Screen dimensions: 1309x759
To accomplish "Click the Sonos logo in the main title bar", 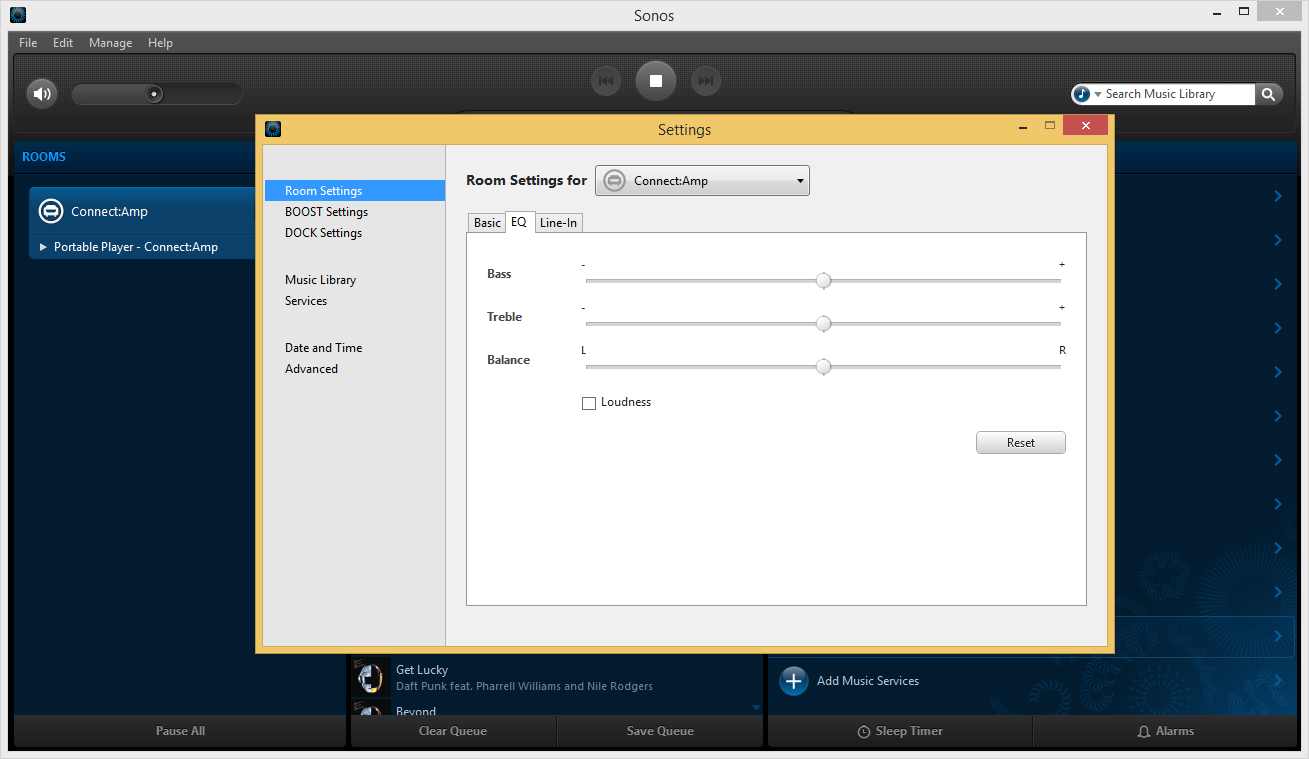I will coord(18,14).
